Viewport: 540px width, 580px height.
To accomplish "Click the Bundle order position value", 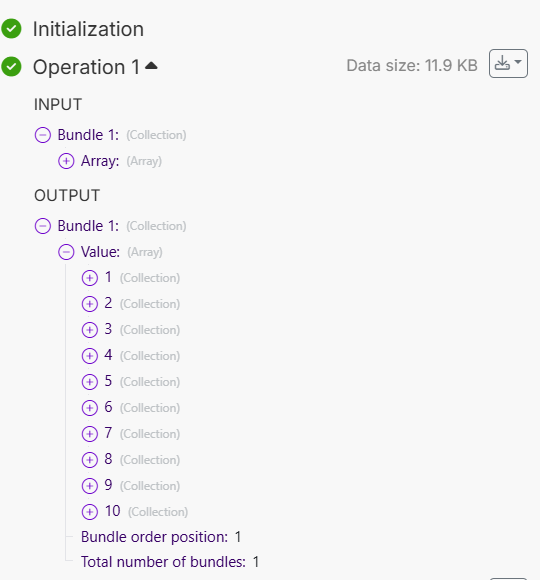I will pyautogui.click(x=238, y=537).
